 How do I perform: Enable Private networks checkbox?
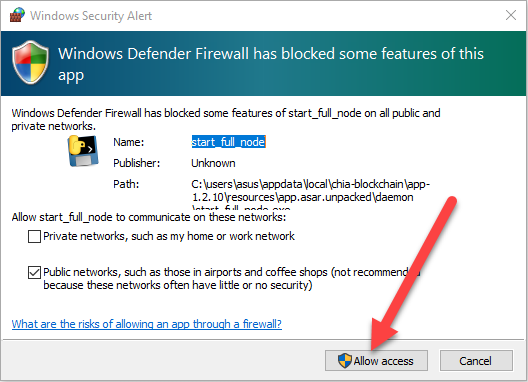pyautogui.click(x=34, y=236)
